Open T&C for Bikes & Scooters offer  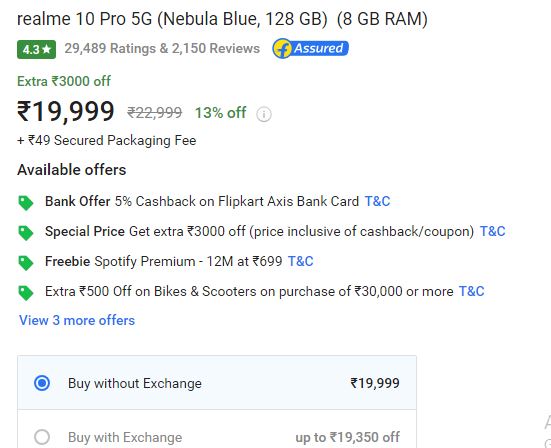coord(472,291)
